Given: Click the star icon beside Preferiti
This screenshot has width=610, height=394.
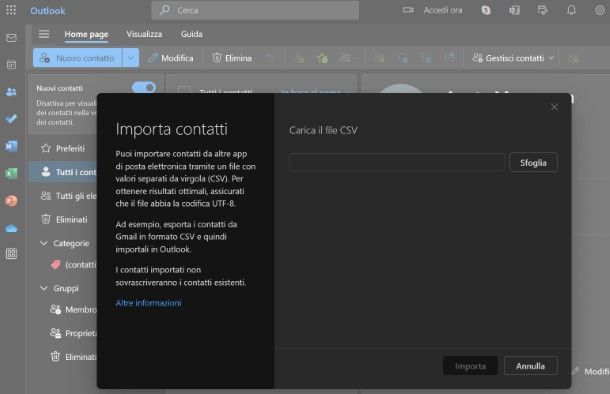Looking at the screenshot, I should 46,148.
